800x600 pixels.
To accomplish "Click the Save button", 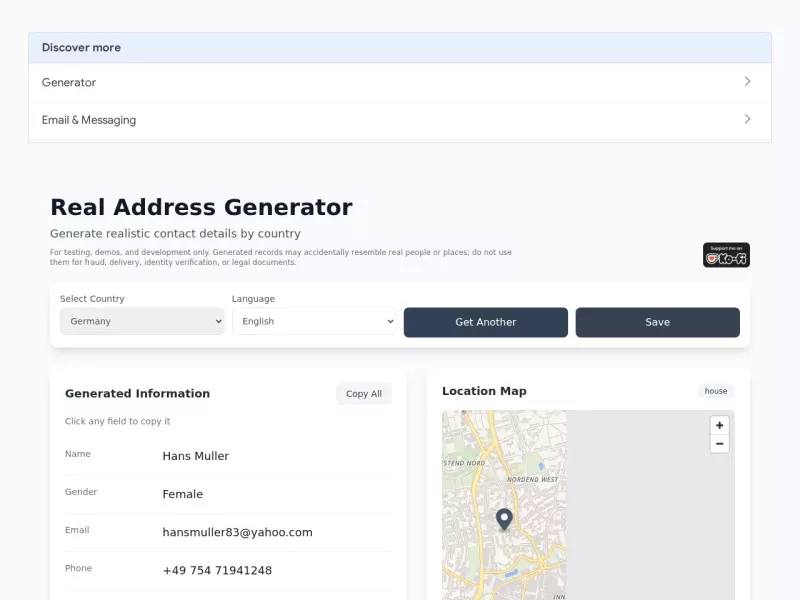I will point(657,322).
